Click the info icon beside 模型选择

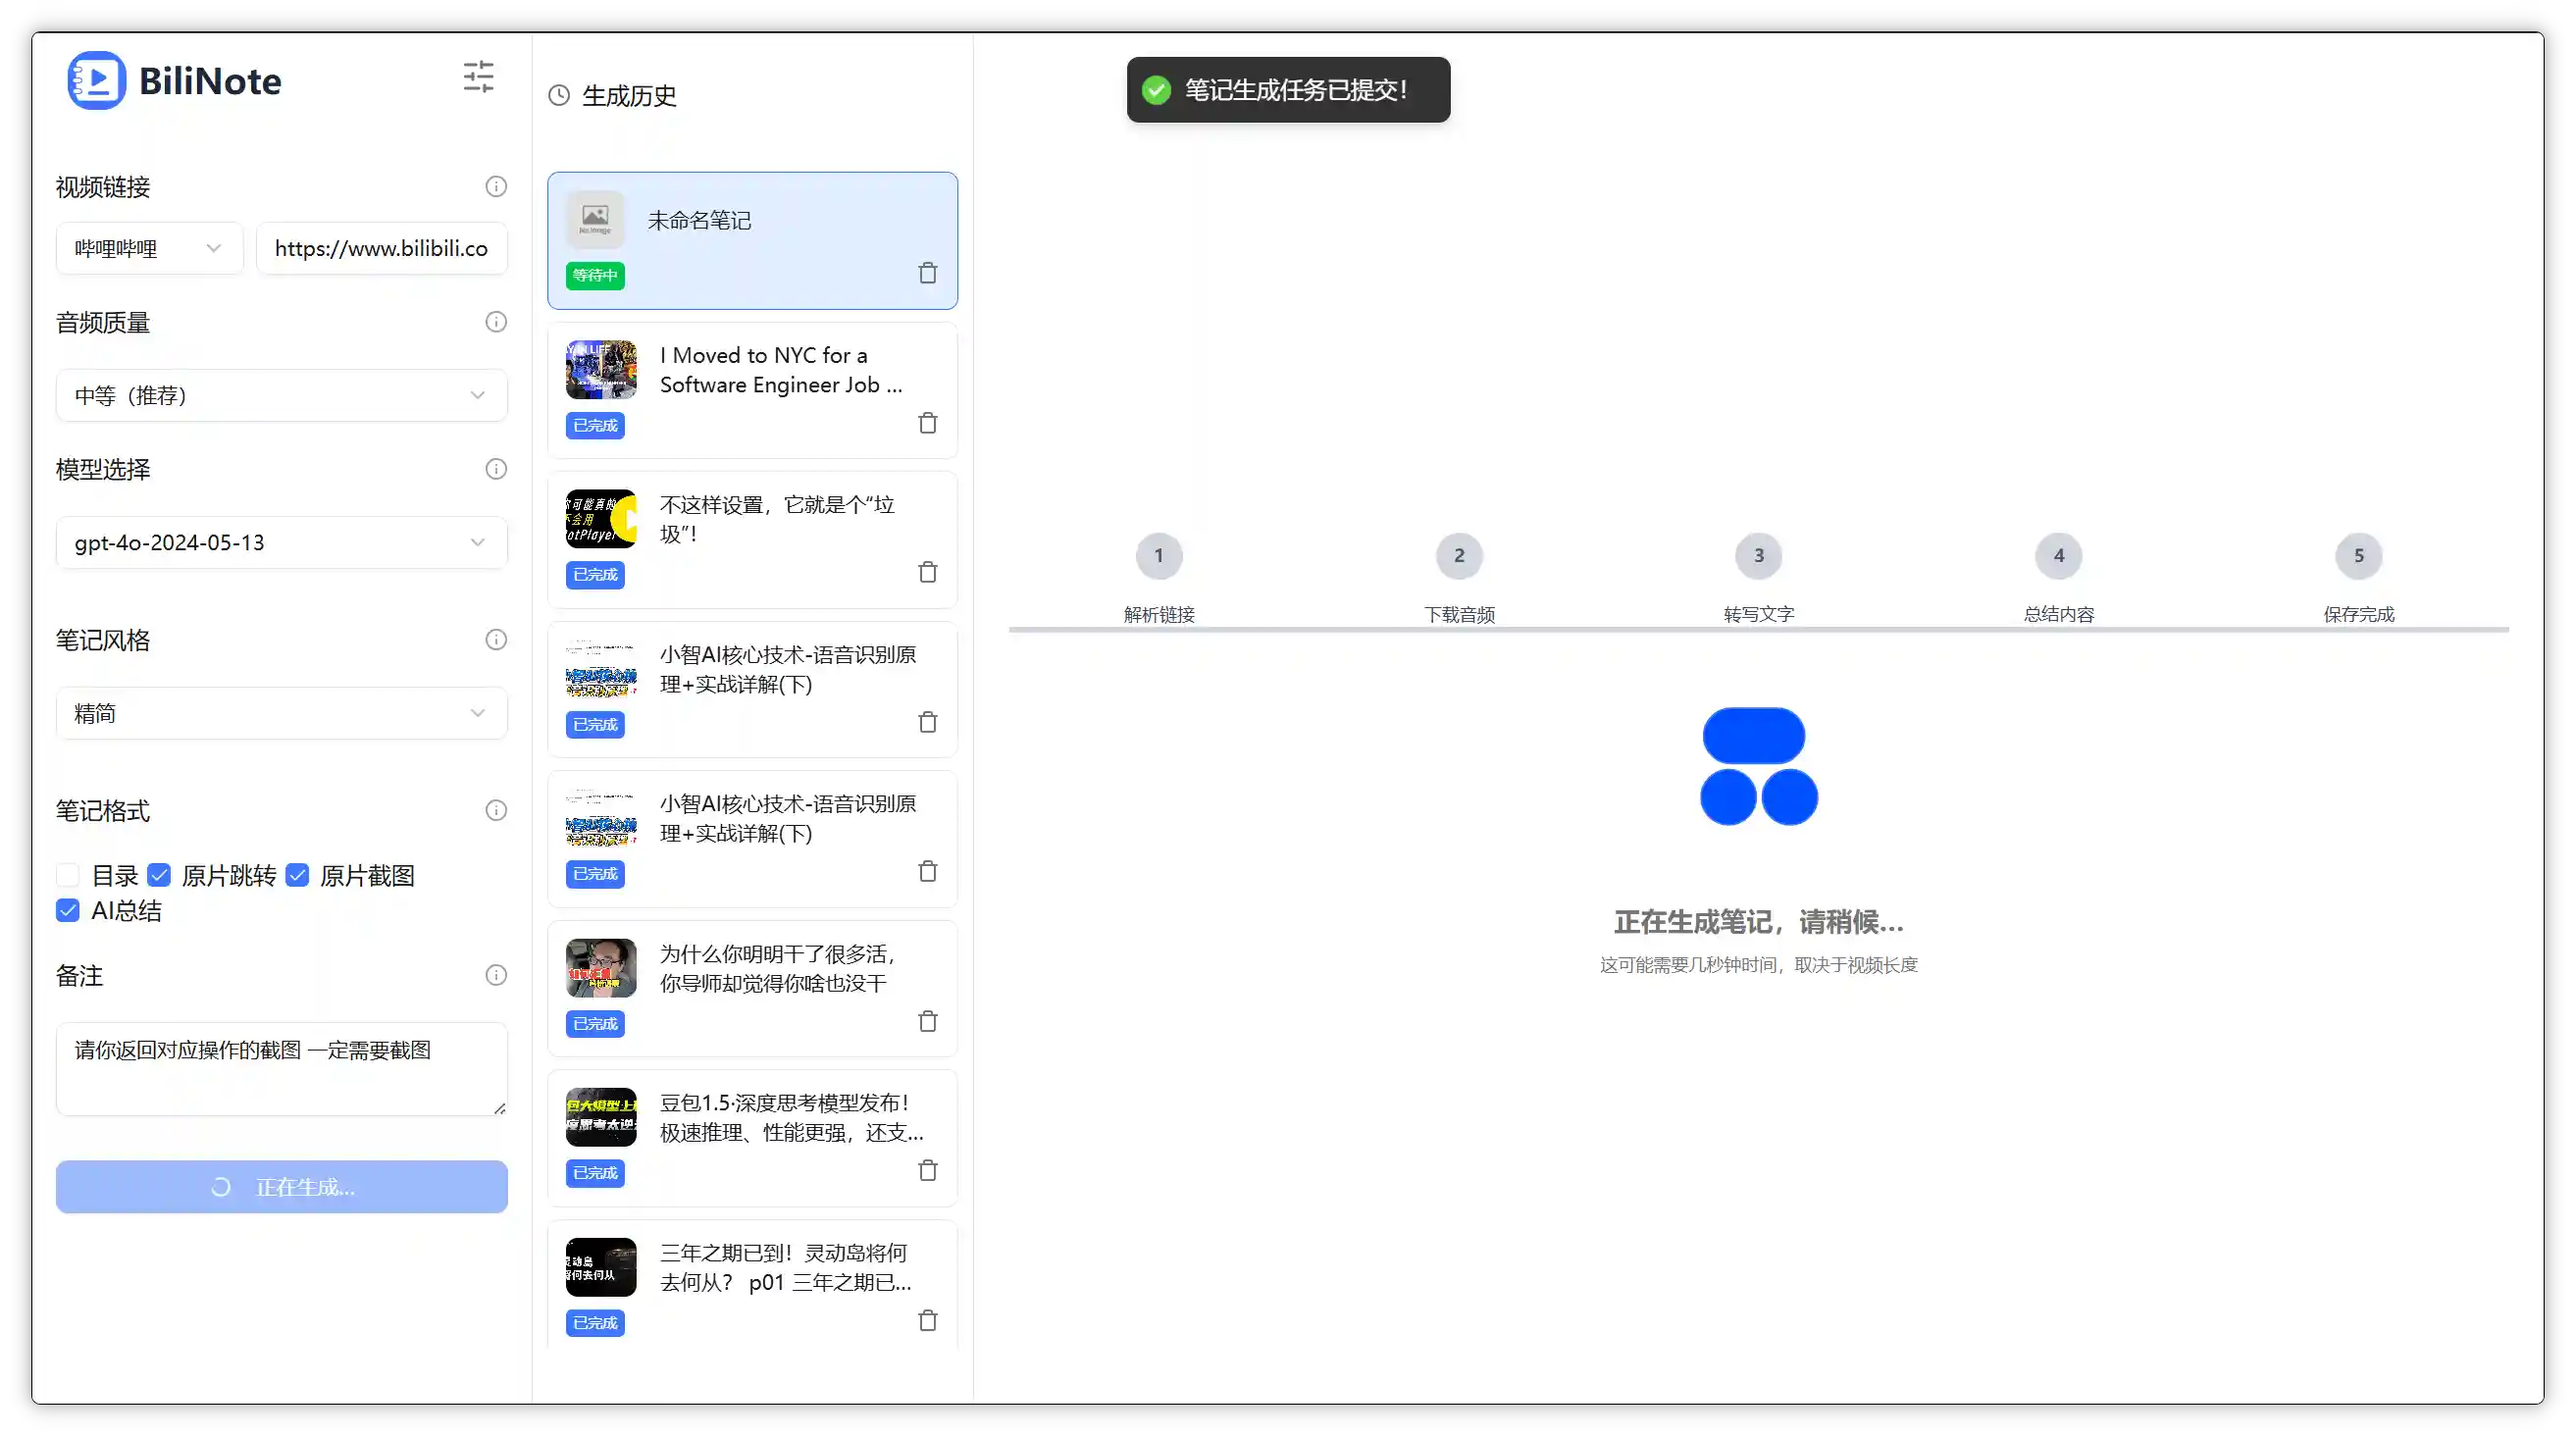[x=496, y=469]
